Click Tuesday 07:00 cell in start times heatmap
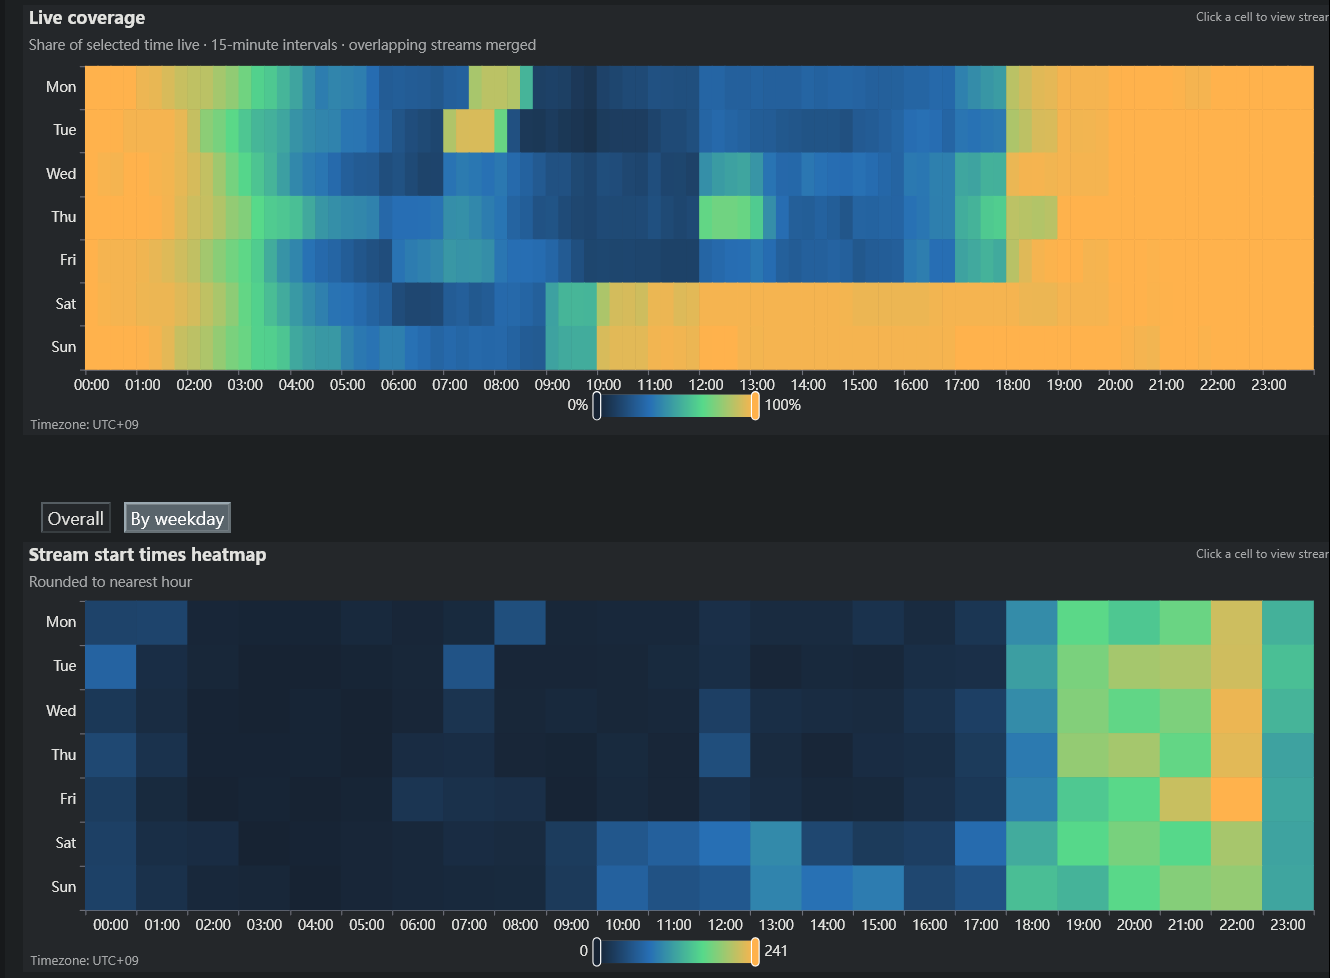 tap(469, 667)
